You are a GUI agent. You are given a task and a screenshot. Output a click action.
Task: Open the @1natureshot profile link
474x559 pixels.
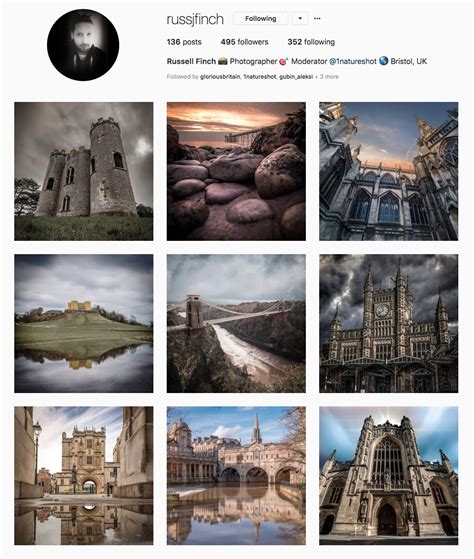tap(353, 61)
